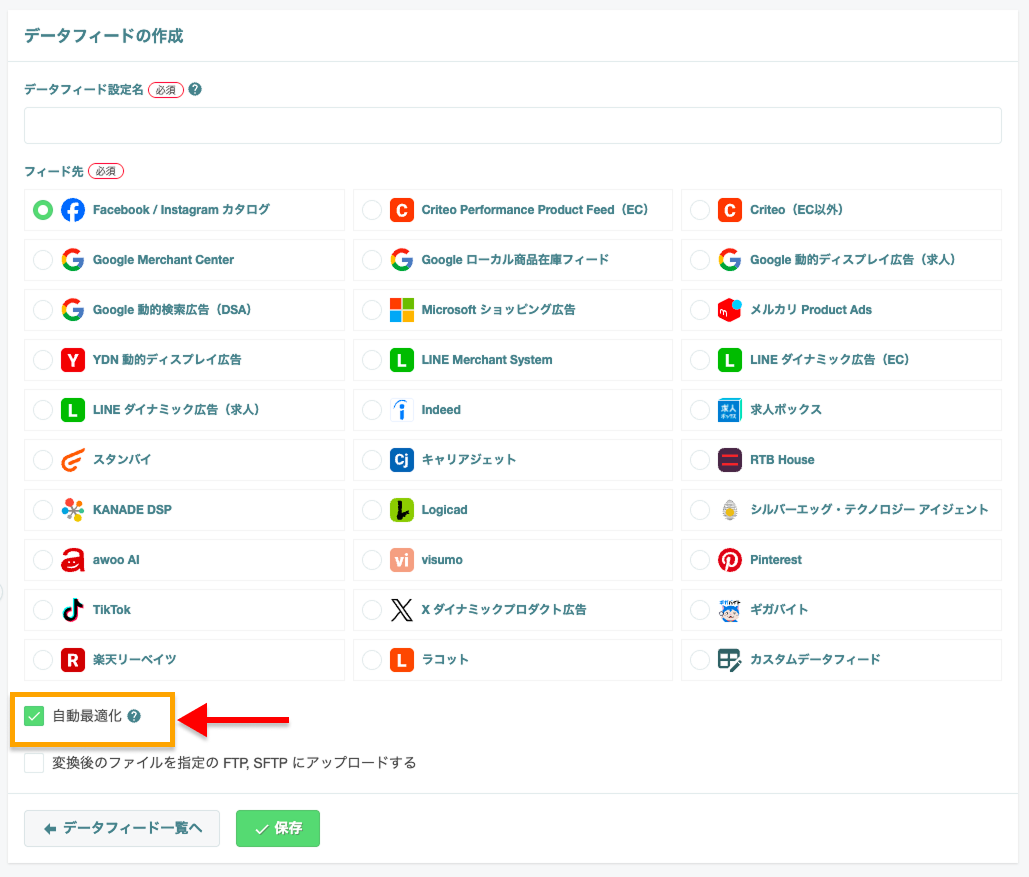Screen dimensions: 1029x877
Task: Click the Google ローカル商品在庫フィード logo
Action: click(x=402, y=260)
